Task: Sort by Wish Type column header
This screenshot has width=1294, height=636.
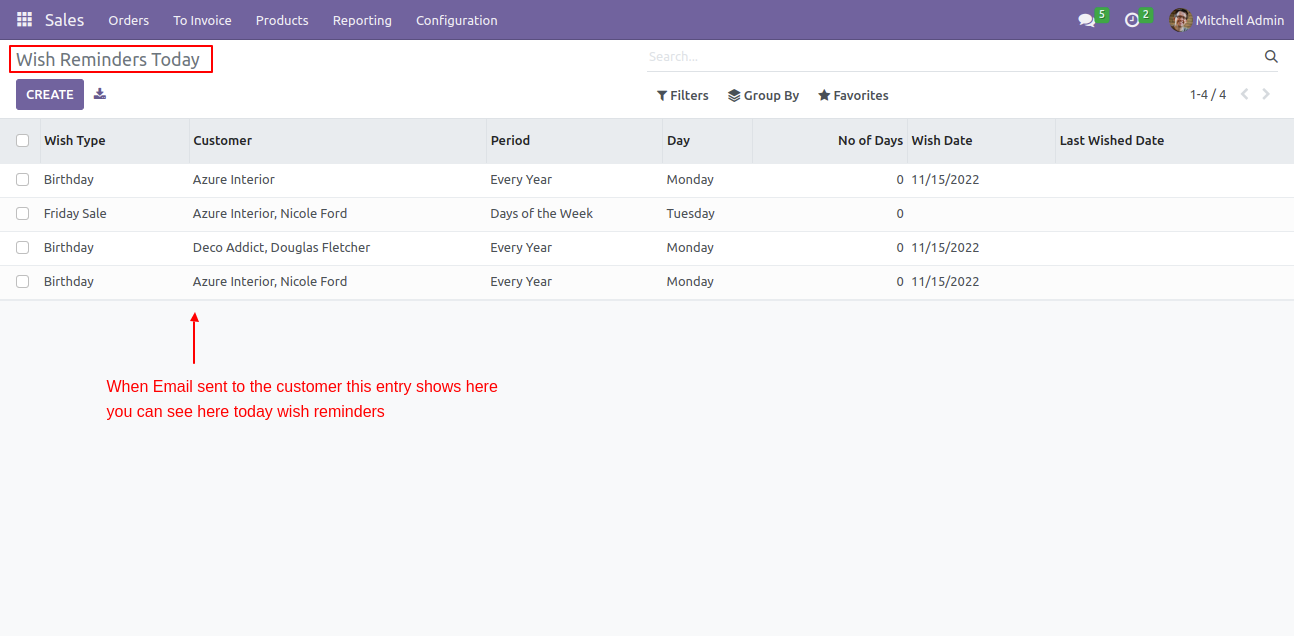Action: coord(115,141)
